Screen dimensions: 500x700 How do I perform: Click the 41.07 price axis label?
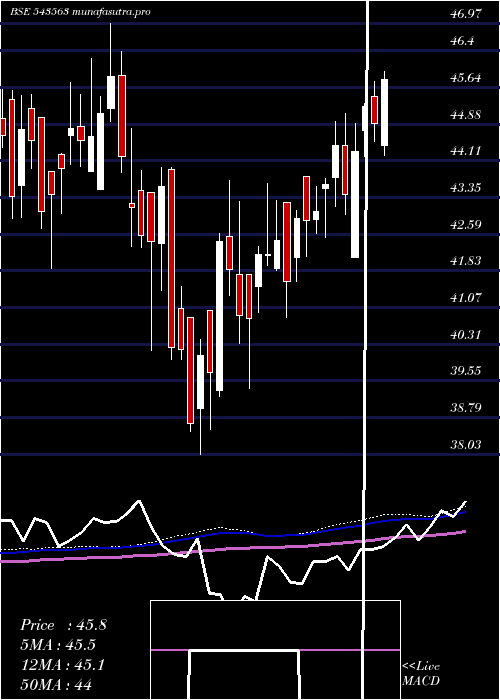(x=466, y=297)
